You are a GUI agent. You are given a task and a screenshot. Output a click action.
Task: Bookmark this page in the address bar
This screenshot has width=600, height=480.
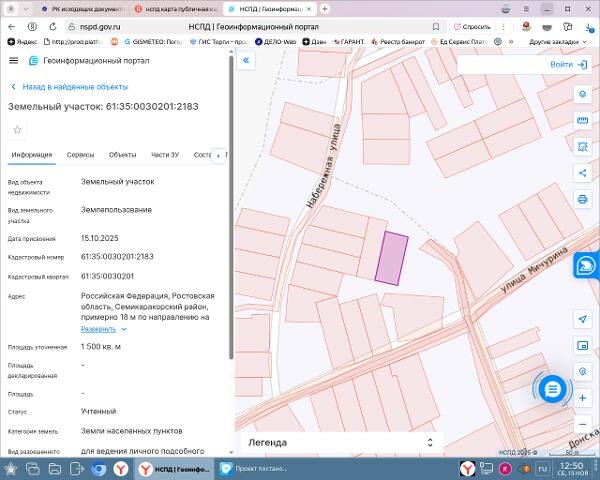436,26
